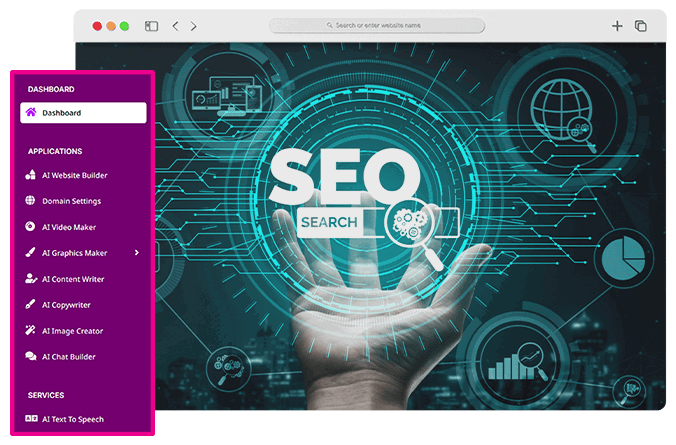Click the AI Text To Speech icon
This screenshot has height=445, width=676.
click(x=31, y=419)
